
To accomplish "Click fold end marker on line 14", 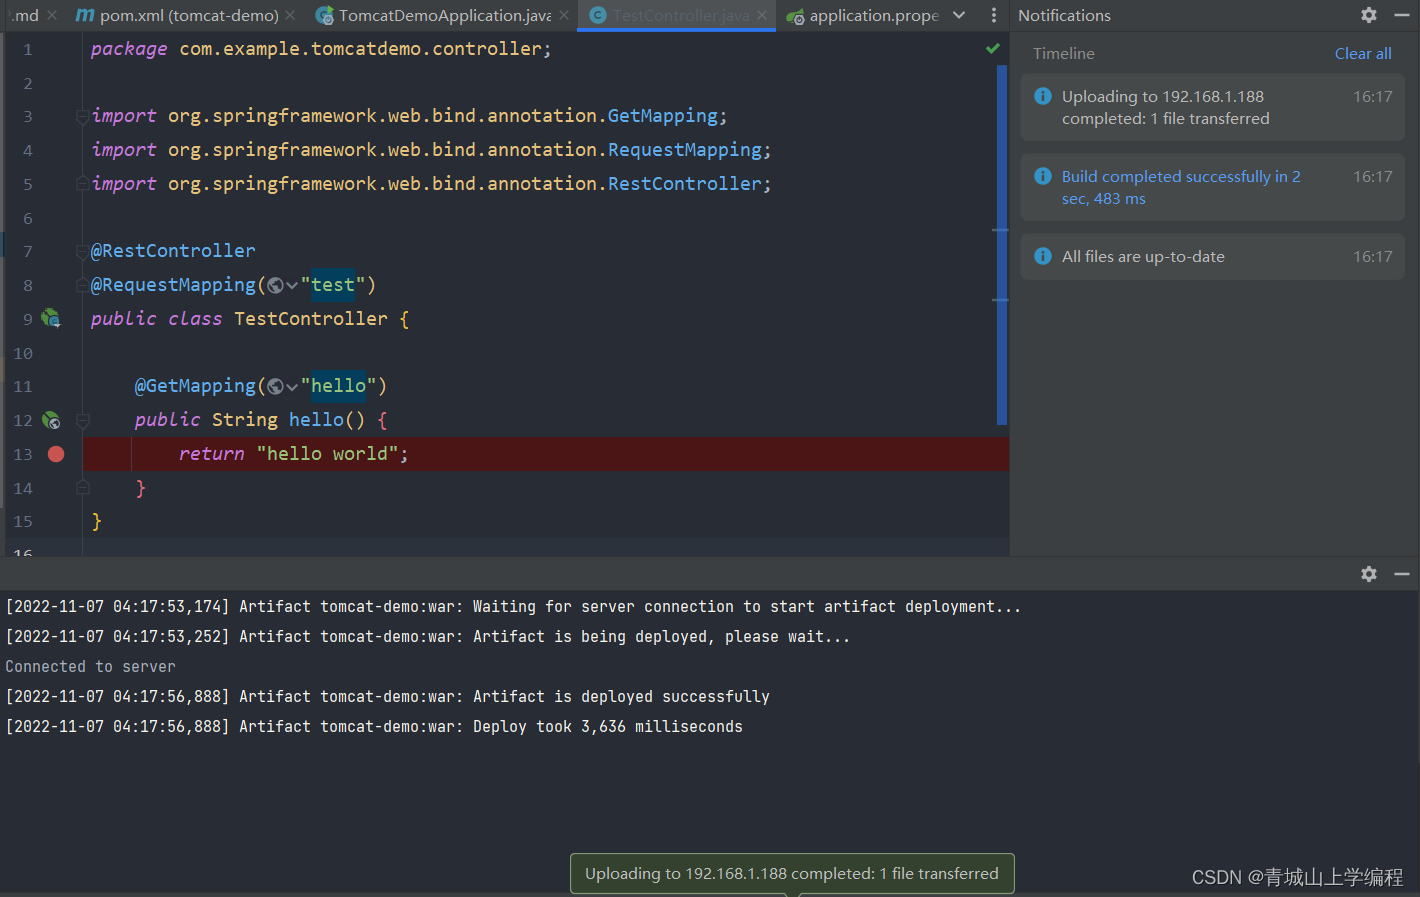I will point(83,488).
